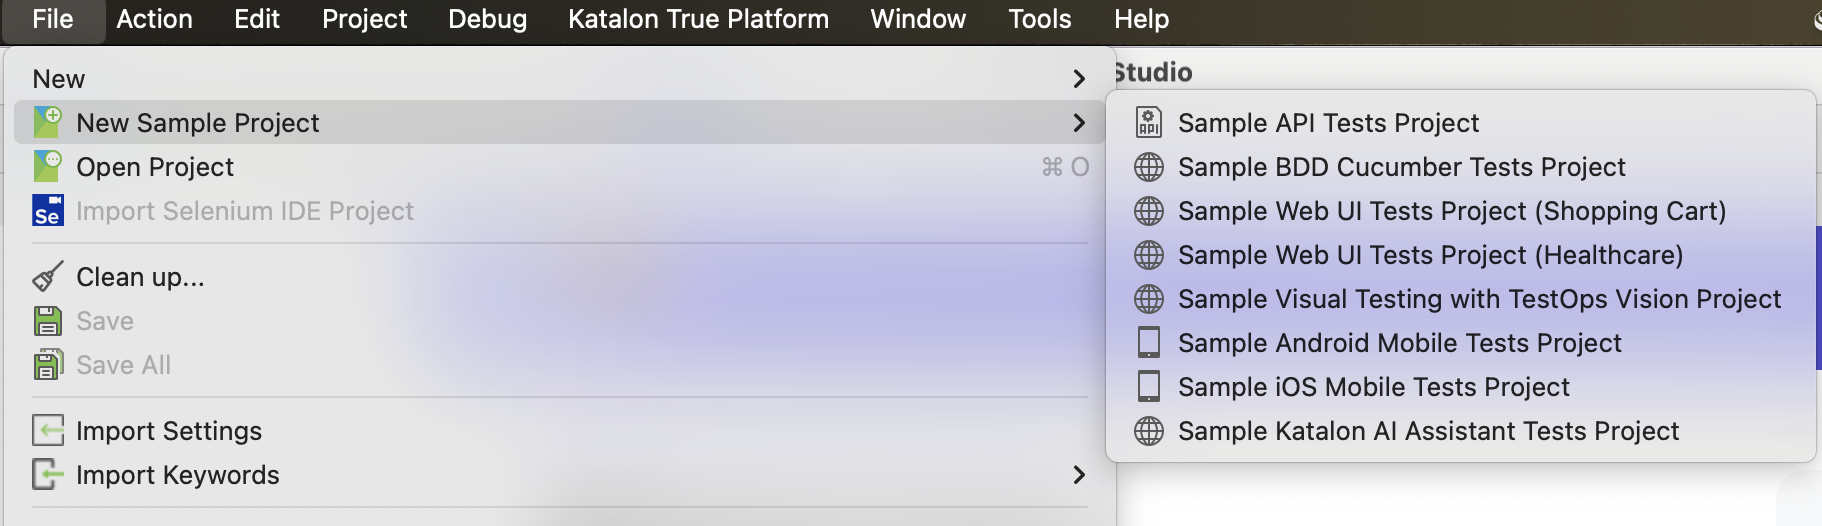Open the Katalon True Platform menu
This screenshot has width=1822, height=526.
pyautogui.click(x=698, y=19)
